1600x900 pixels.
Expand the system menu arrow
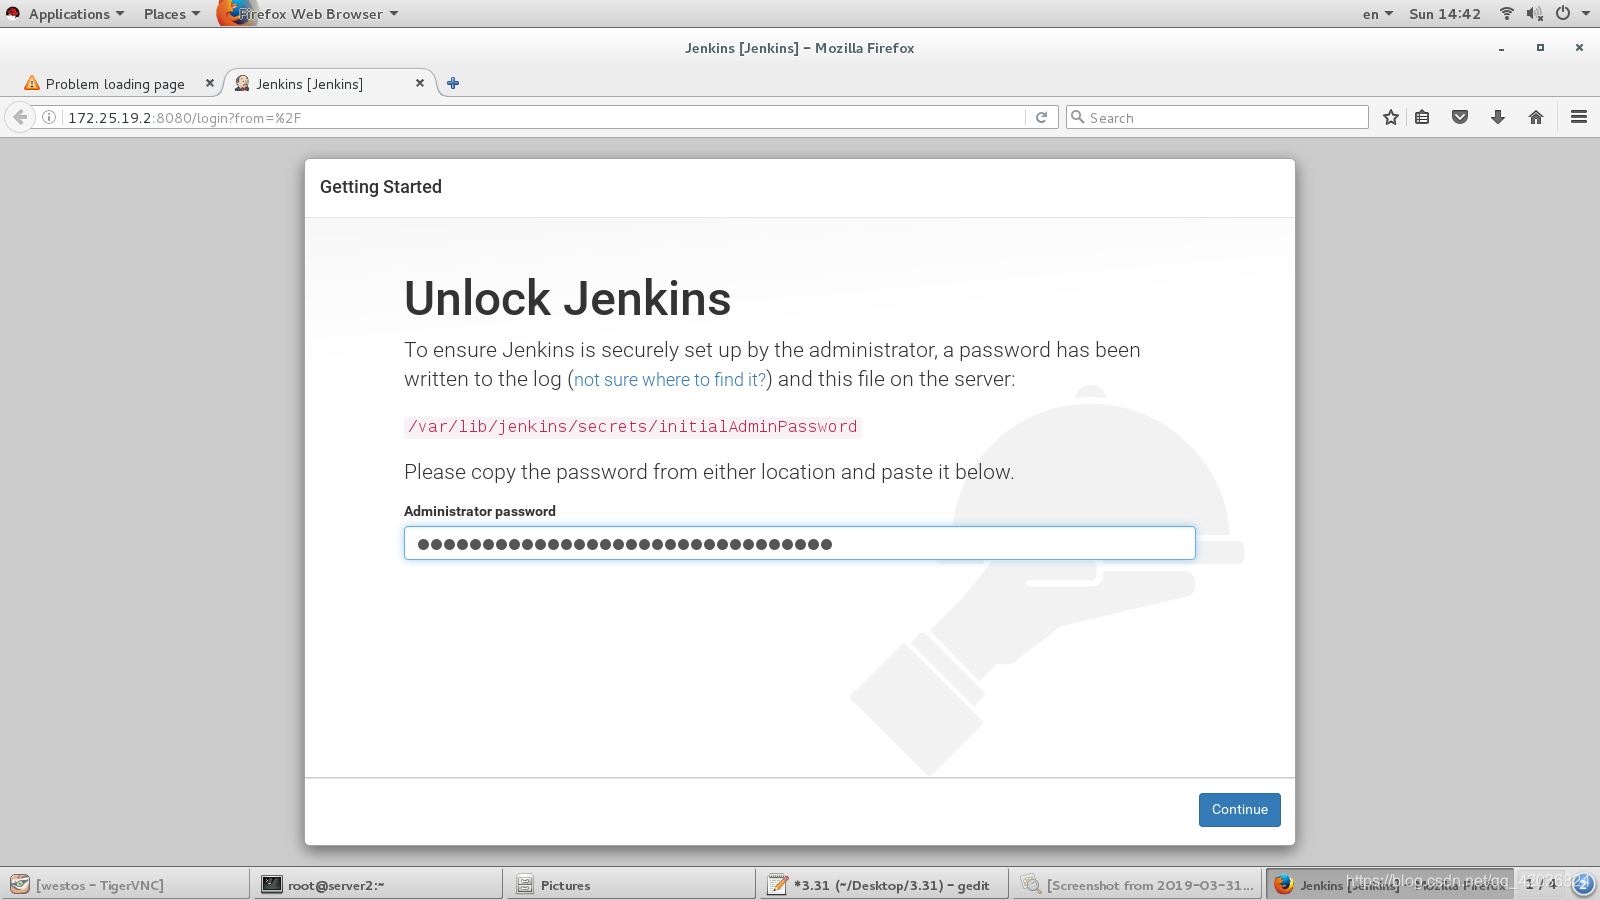(1585, 14)
